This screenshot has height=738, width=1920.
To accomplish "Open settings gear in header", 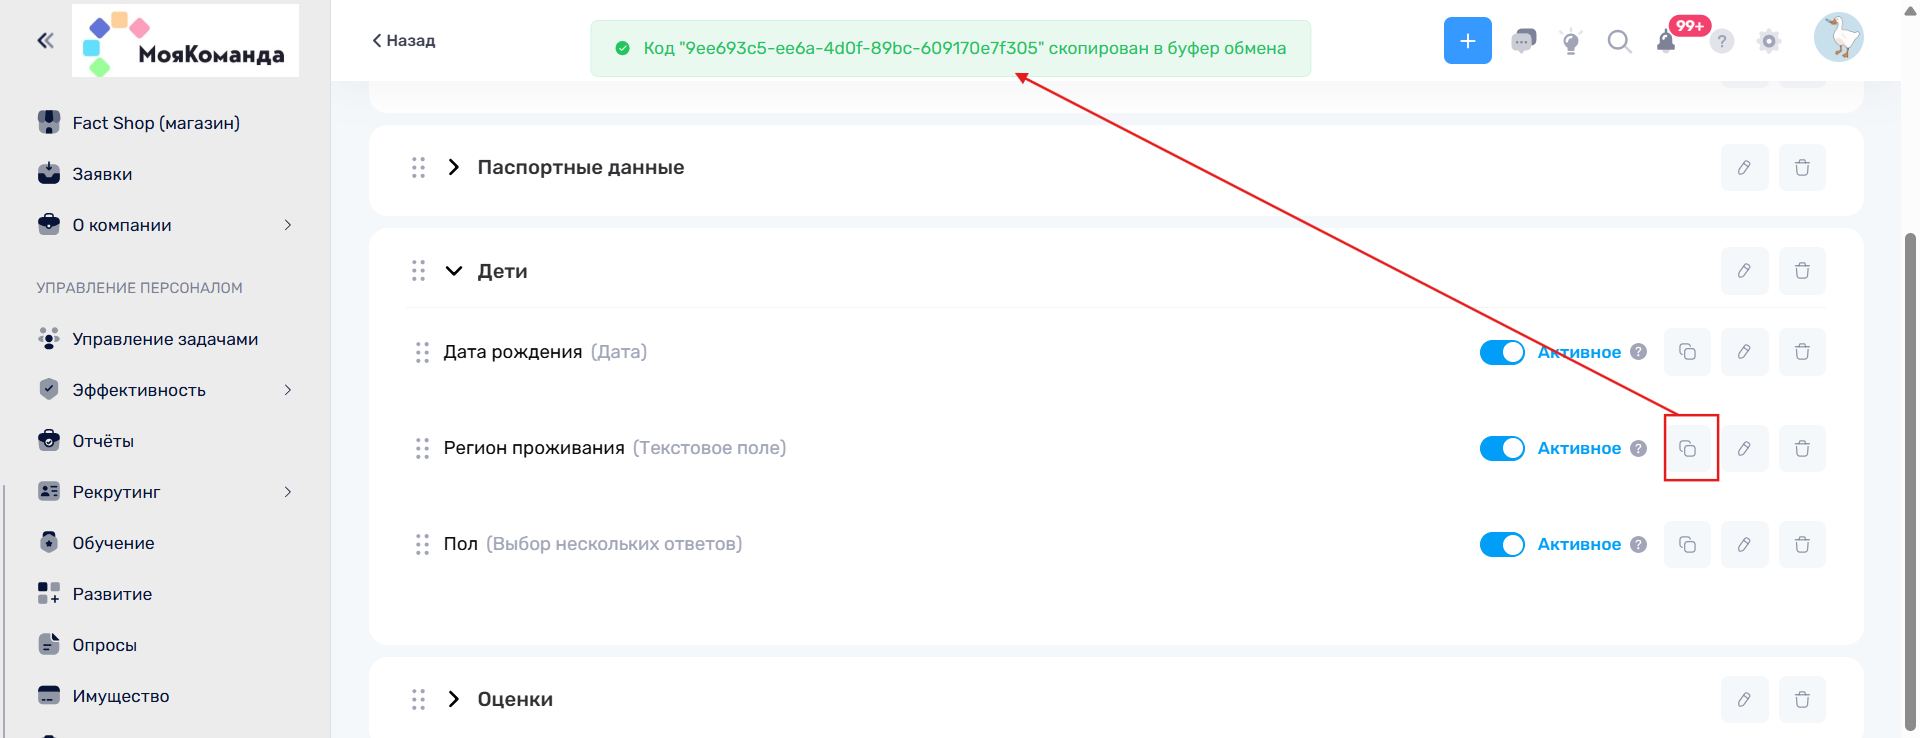I will pyautogui.click(x=1769, y=41).
